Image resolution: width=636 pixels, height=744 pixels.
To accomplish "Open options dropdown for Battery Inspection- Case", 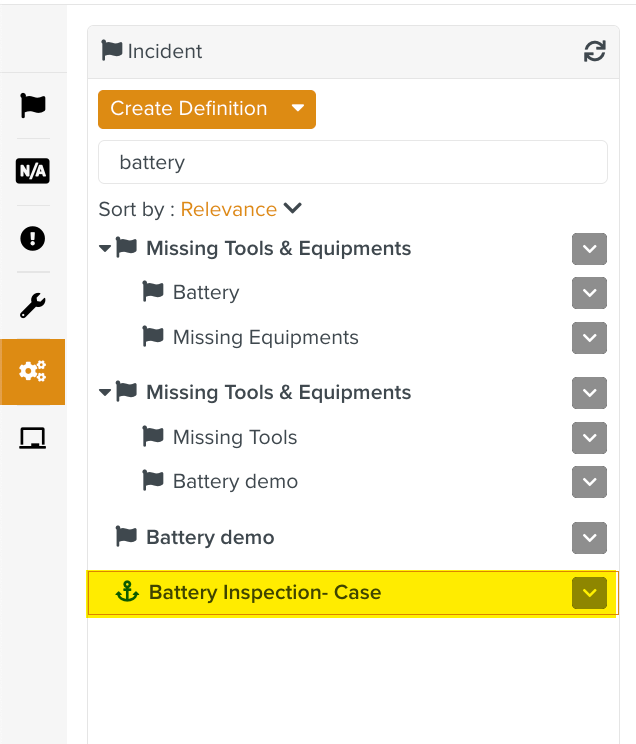I will coord(589,592).
